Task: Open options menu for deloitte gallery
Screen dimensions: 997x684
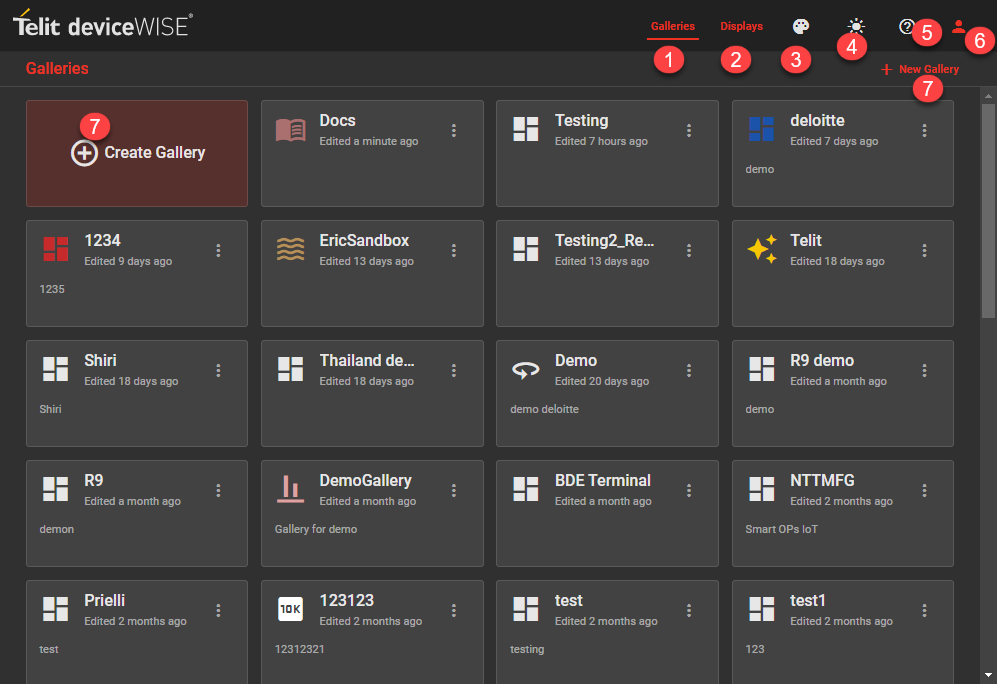Action: tap(924, 130)
